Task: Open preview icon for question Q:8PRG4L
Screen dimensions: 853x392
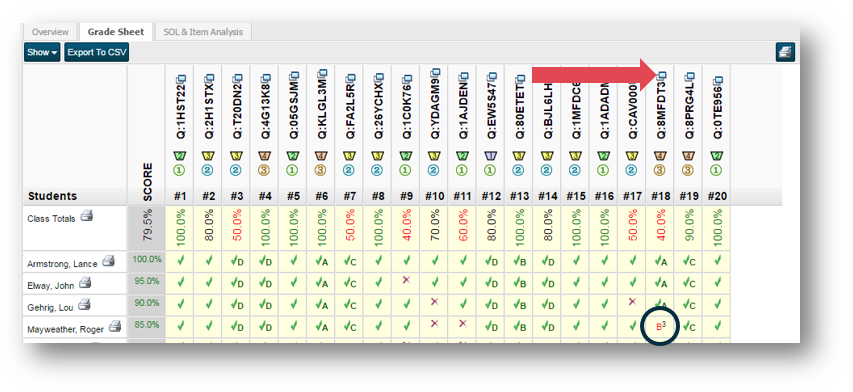Action: pyautogui.click(x=690, y=76)
